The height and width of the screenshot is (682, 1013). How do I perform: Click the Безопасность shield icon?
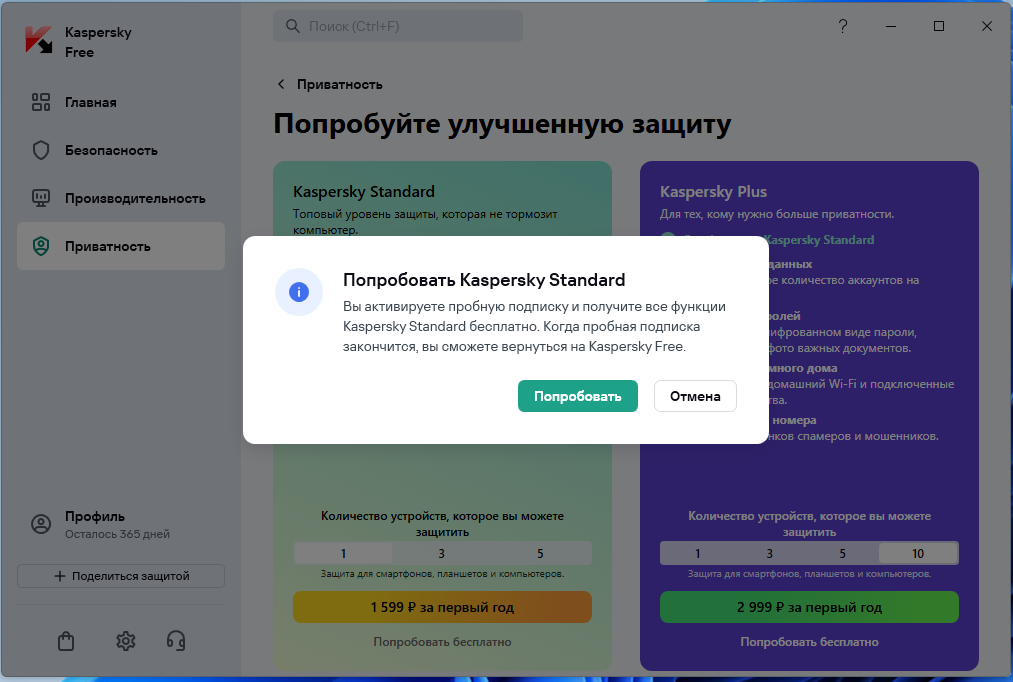pyautogui.click(x=41, y=150)
